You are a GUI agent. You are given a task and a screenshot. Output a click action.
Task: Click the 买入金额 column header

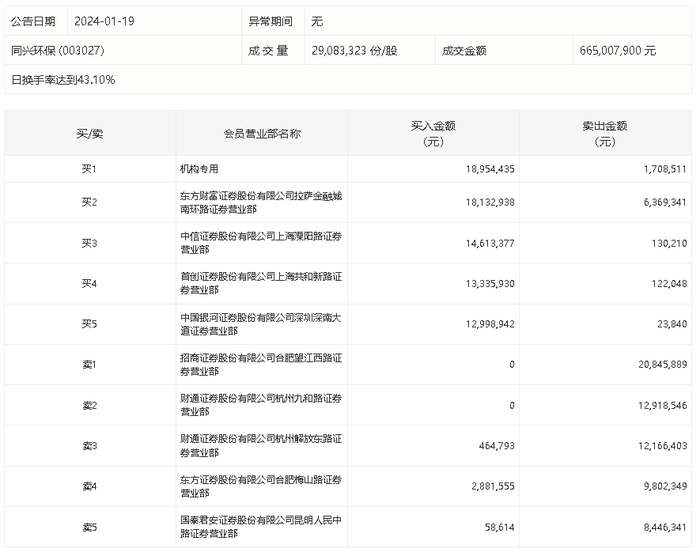pyautogui.click(x=433, y=134)
